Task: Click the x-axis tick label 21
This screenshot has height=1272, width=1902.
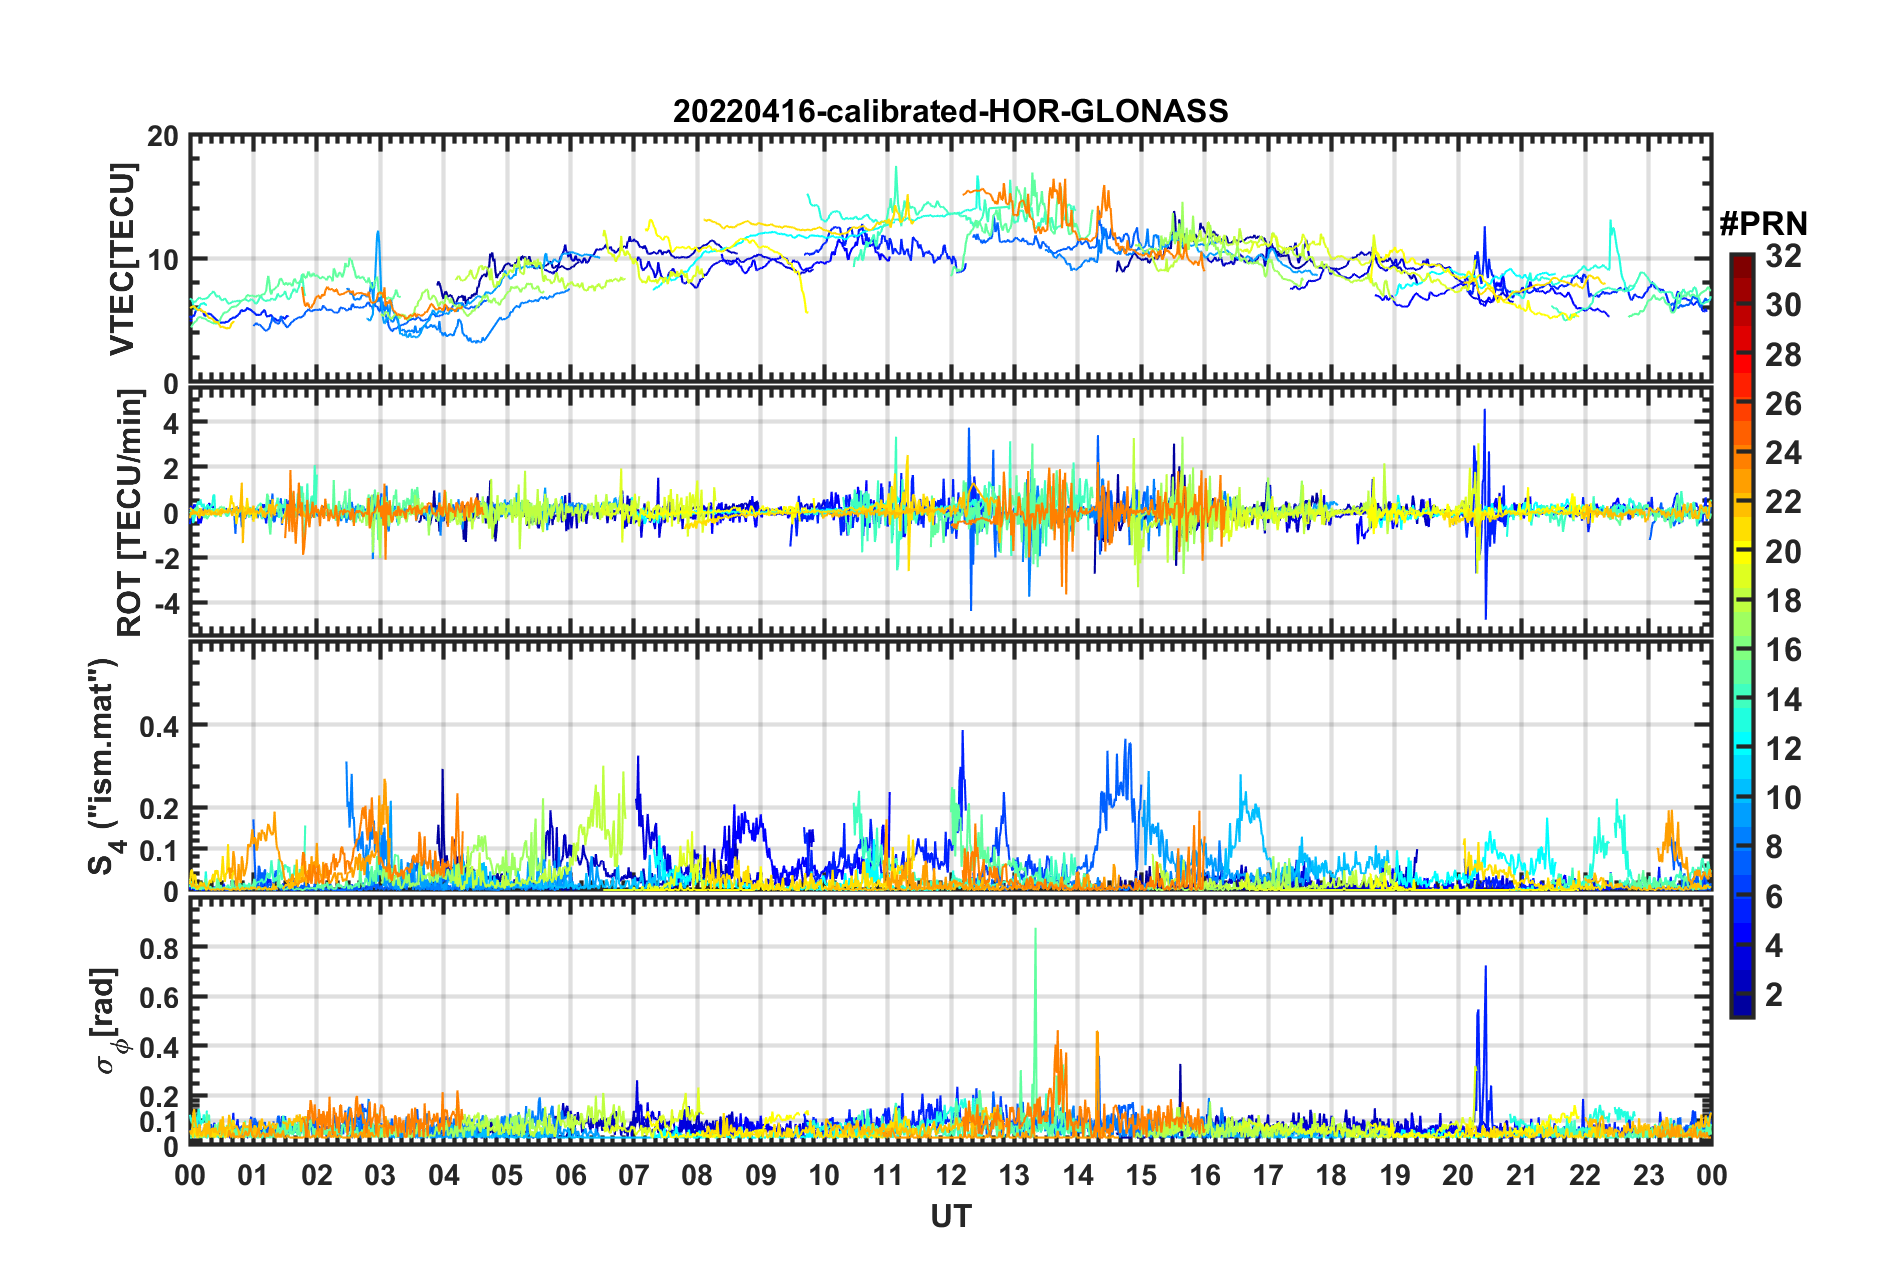Action: [1522, 1175]
